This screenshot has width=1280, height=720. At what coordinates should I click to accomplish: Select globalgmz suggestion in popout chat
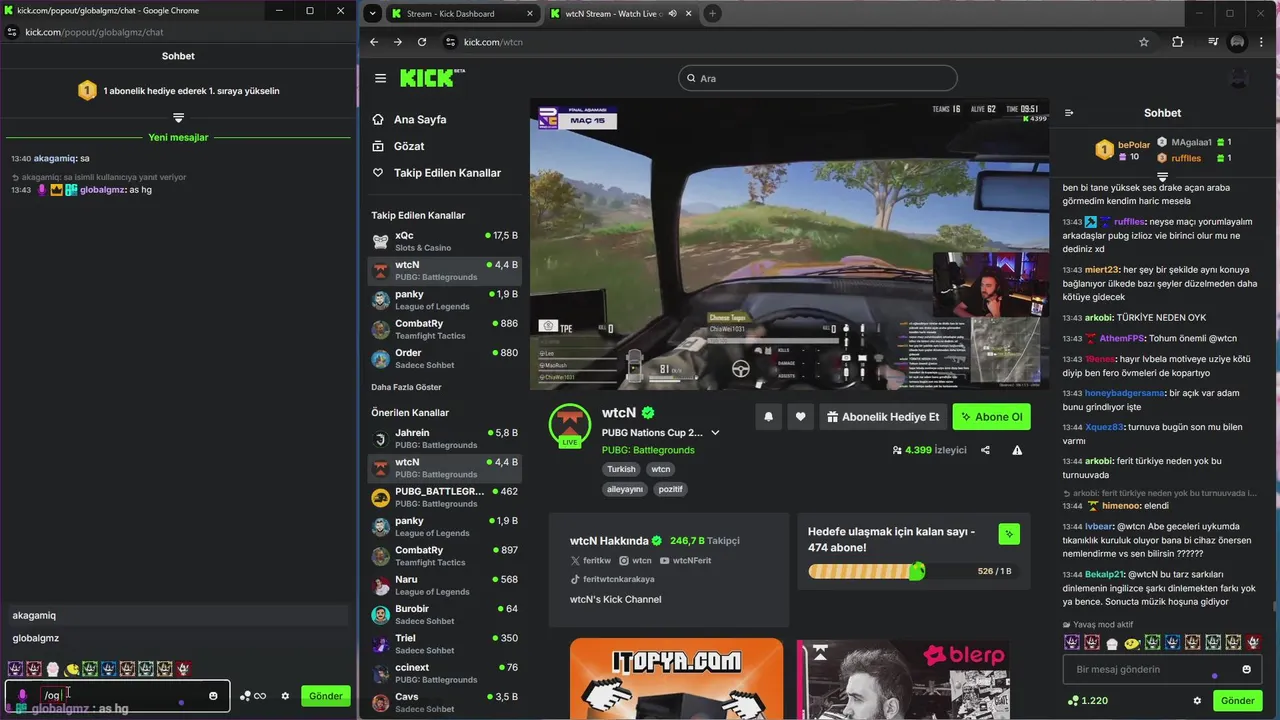click(x=178, y=638)
